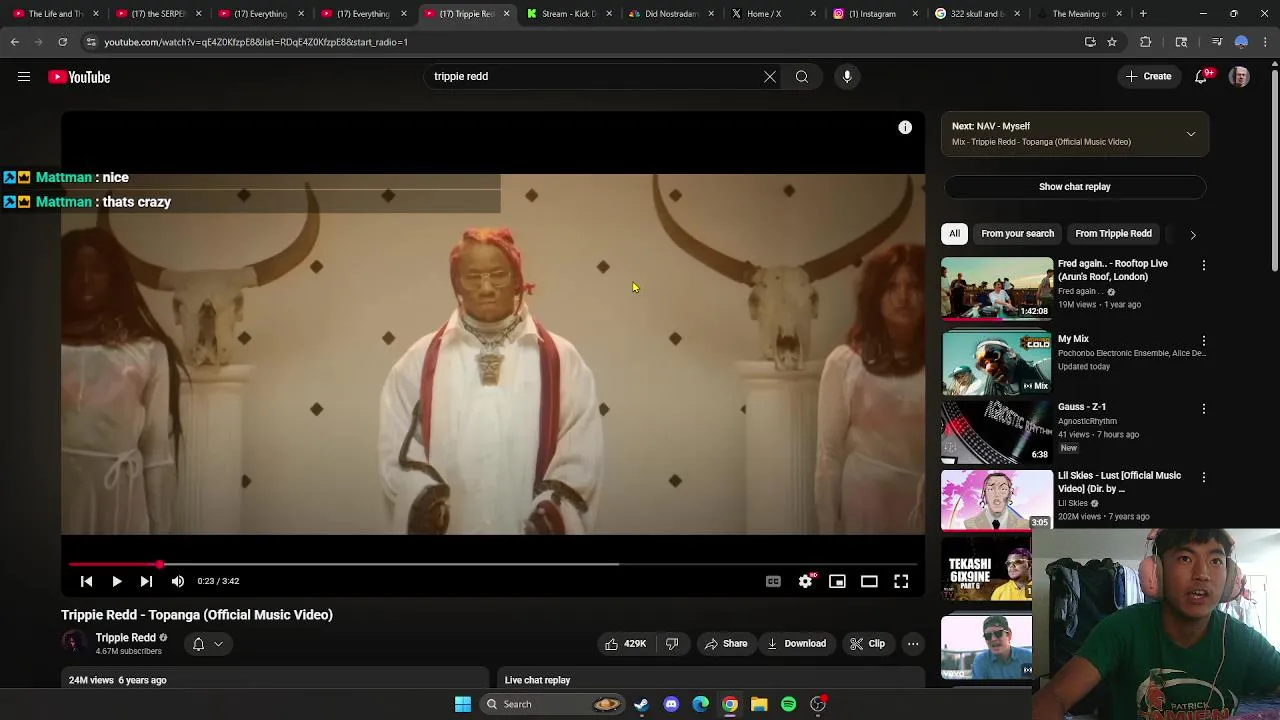1280x720 pixels.
Task: Select From your search chip
Action: [x=1017, y=234]
